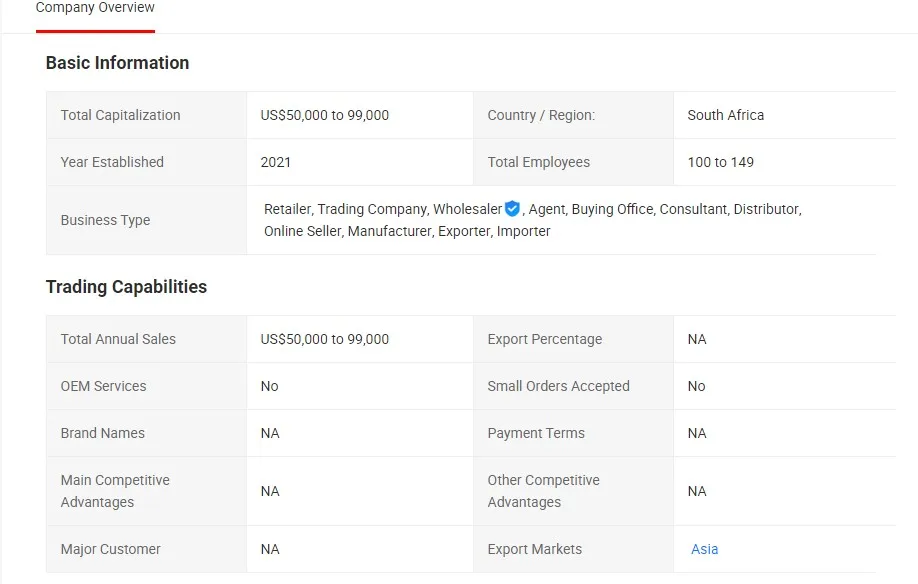Click the Trading Capabilities heading
The height and width of the screenshot is (584, 918).
(x=126, y=287)
